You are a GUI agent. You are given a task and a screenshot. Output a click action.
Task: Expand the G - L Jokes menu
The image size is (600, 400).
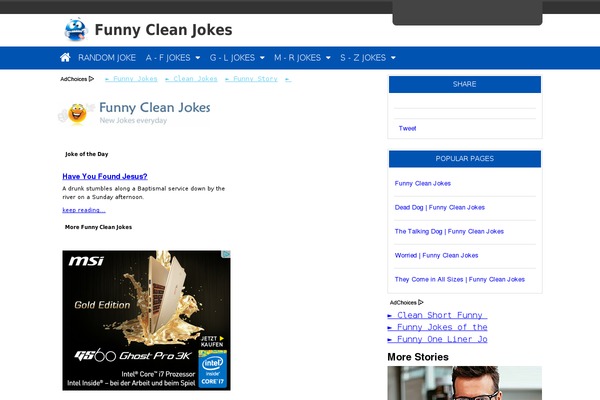click(237, 58)
